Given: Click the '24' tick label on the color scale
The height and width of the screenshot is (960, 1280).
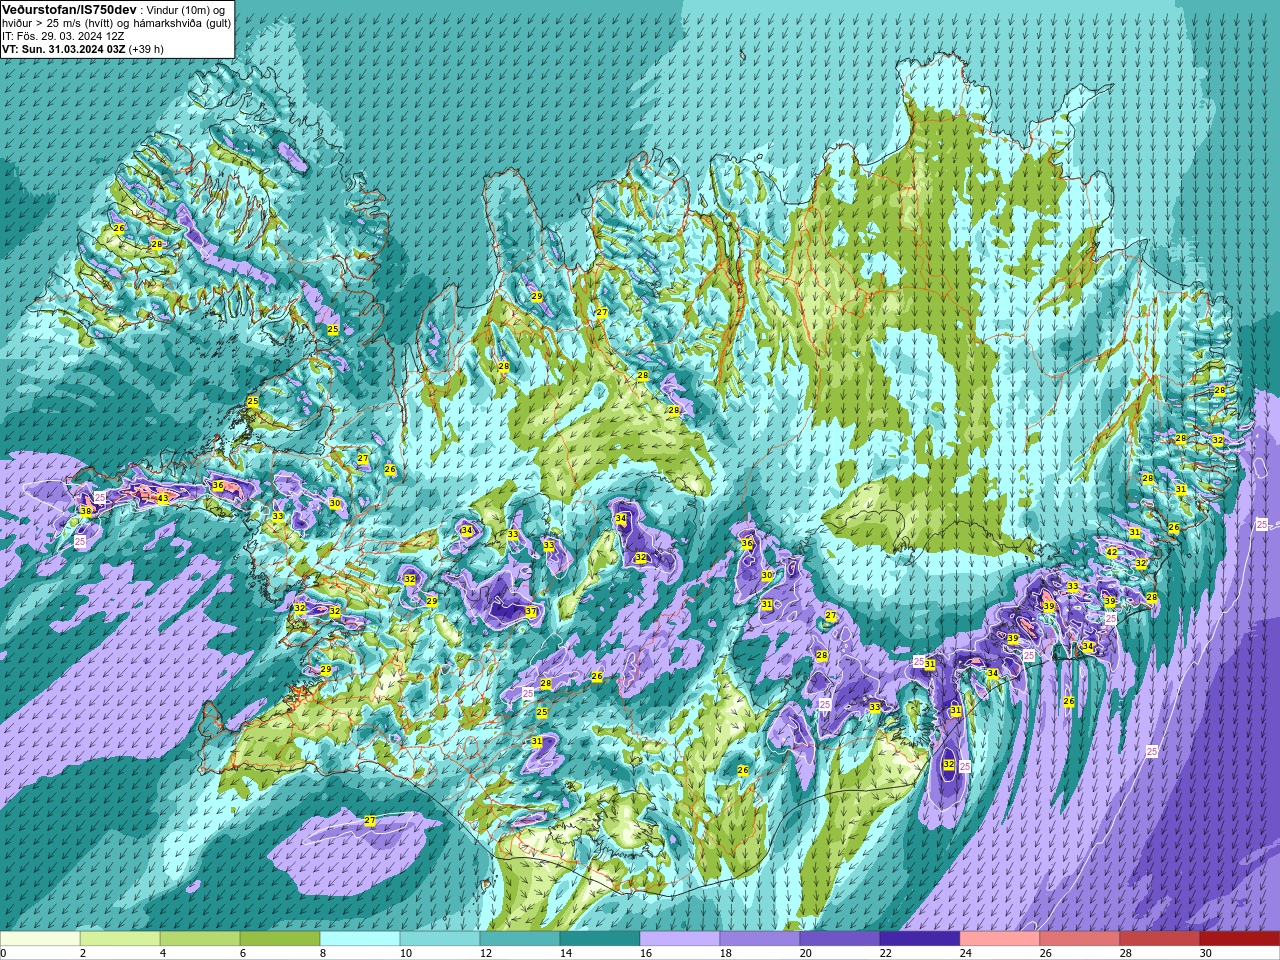Looking at the screenshot, I should 966,953.
